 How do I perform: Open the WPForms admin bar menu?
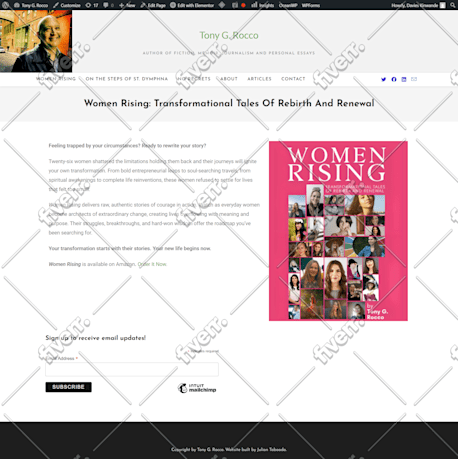311,5
